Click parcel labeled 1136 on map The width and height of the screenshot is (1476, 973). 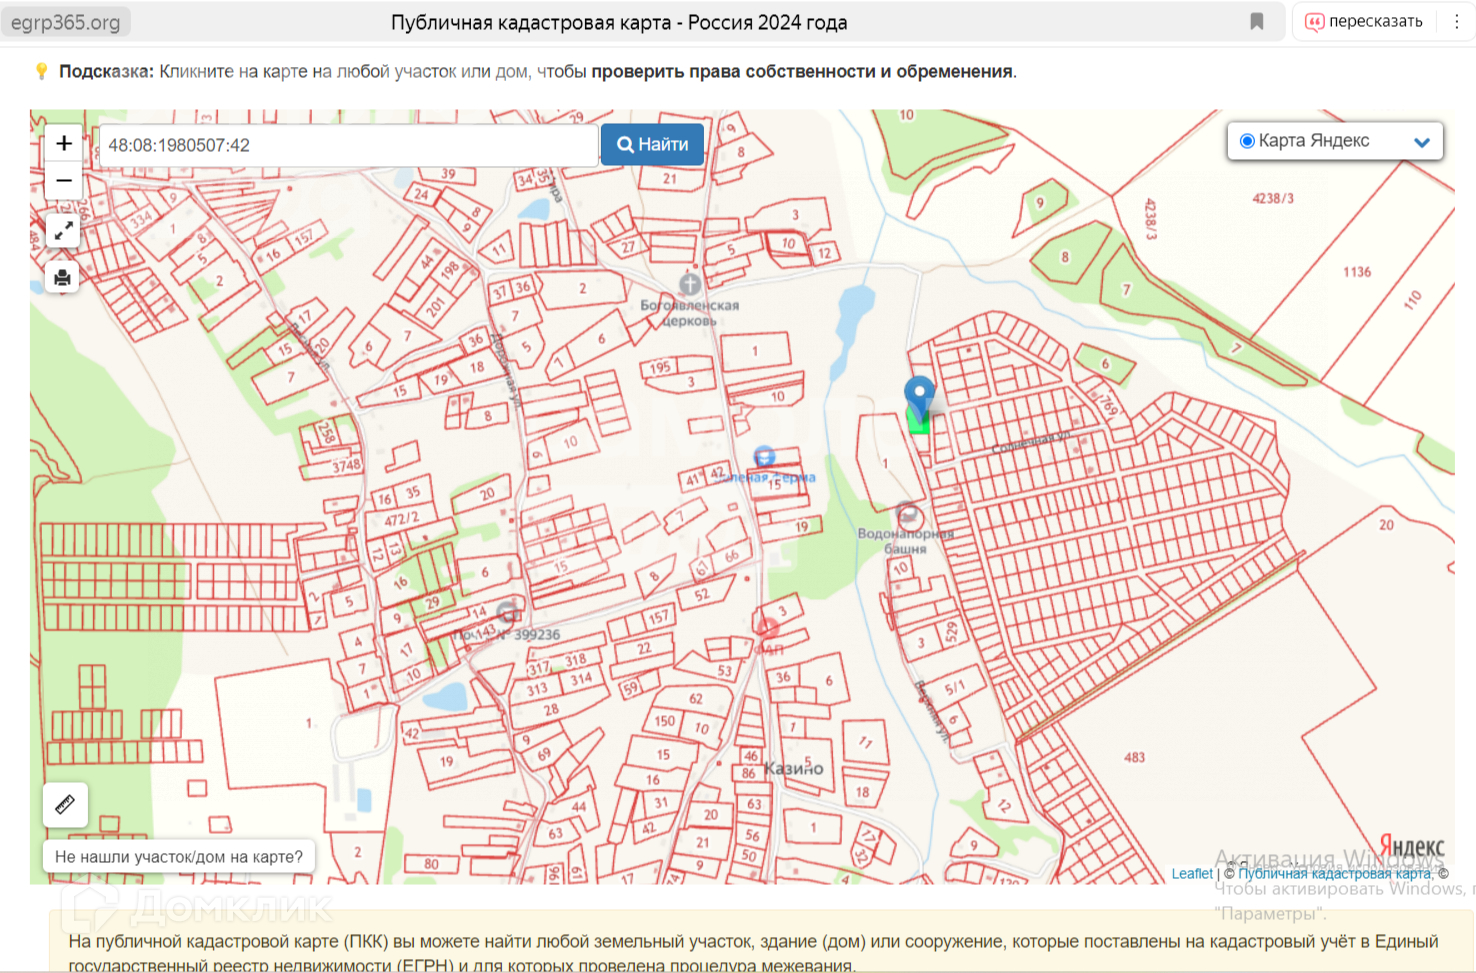(x=1357, y=272)
